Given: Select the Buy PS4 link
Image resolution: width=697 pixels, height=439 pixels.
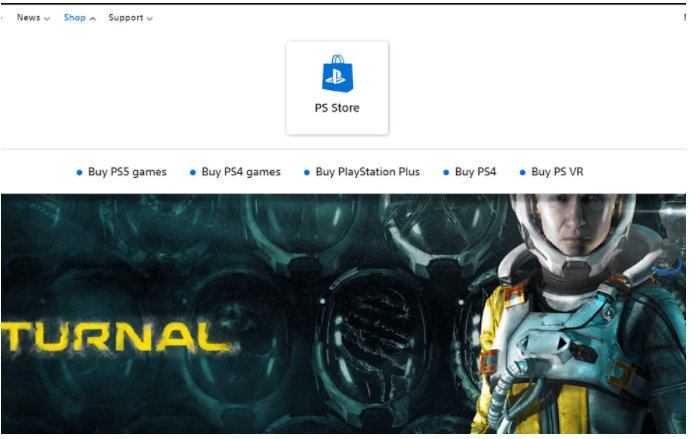Looking at the screenshot, I should [x=475, y=172].
